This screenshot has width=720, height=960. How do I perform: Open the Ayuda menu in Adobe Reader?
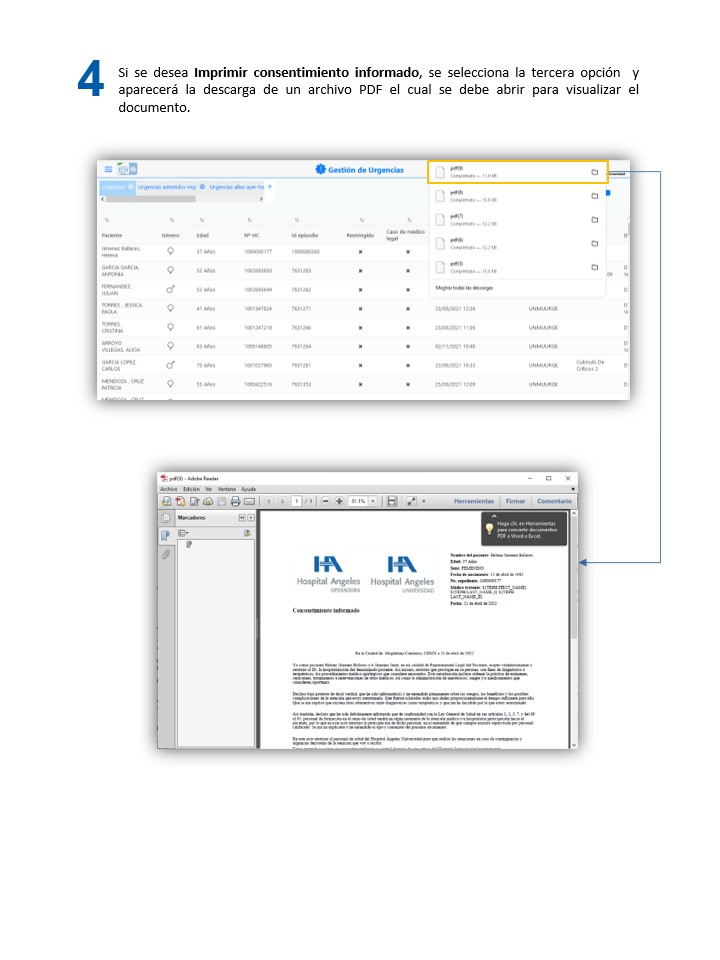click(x=249, y=489)
